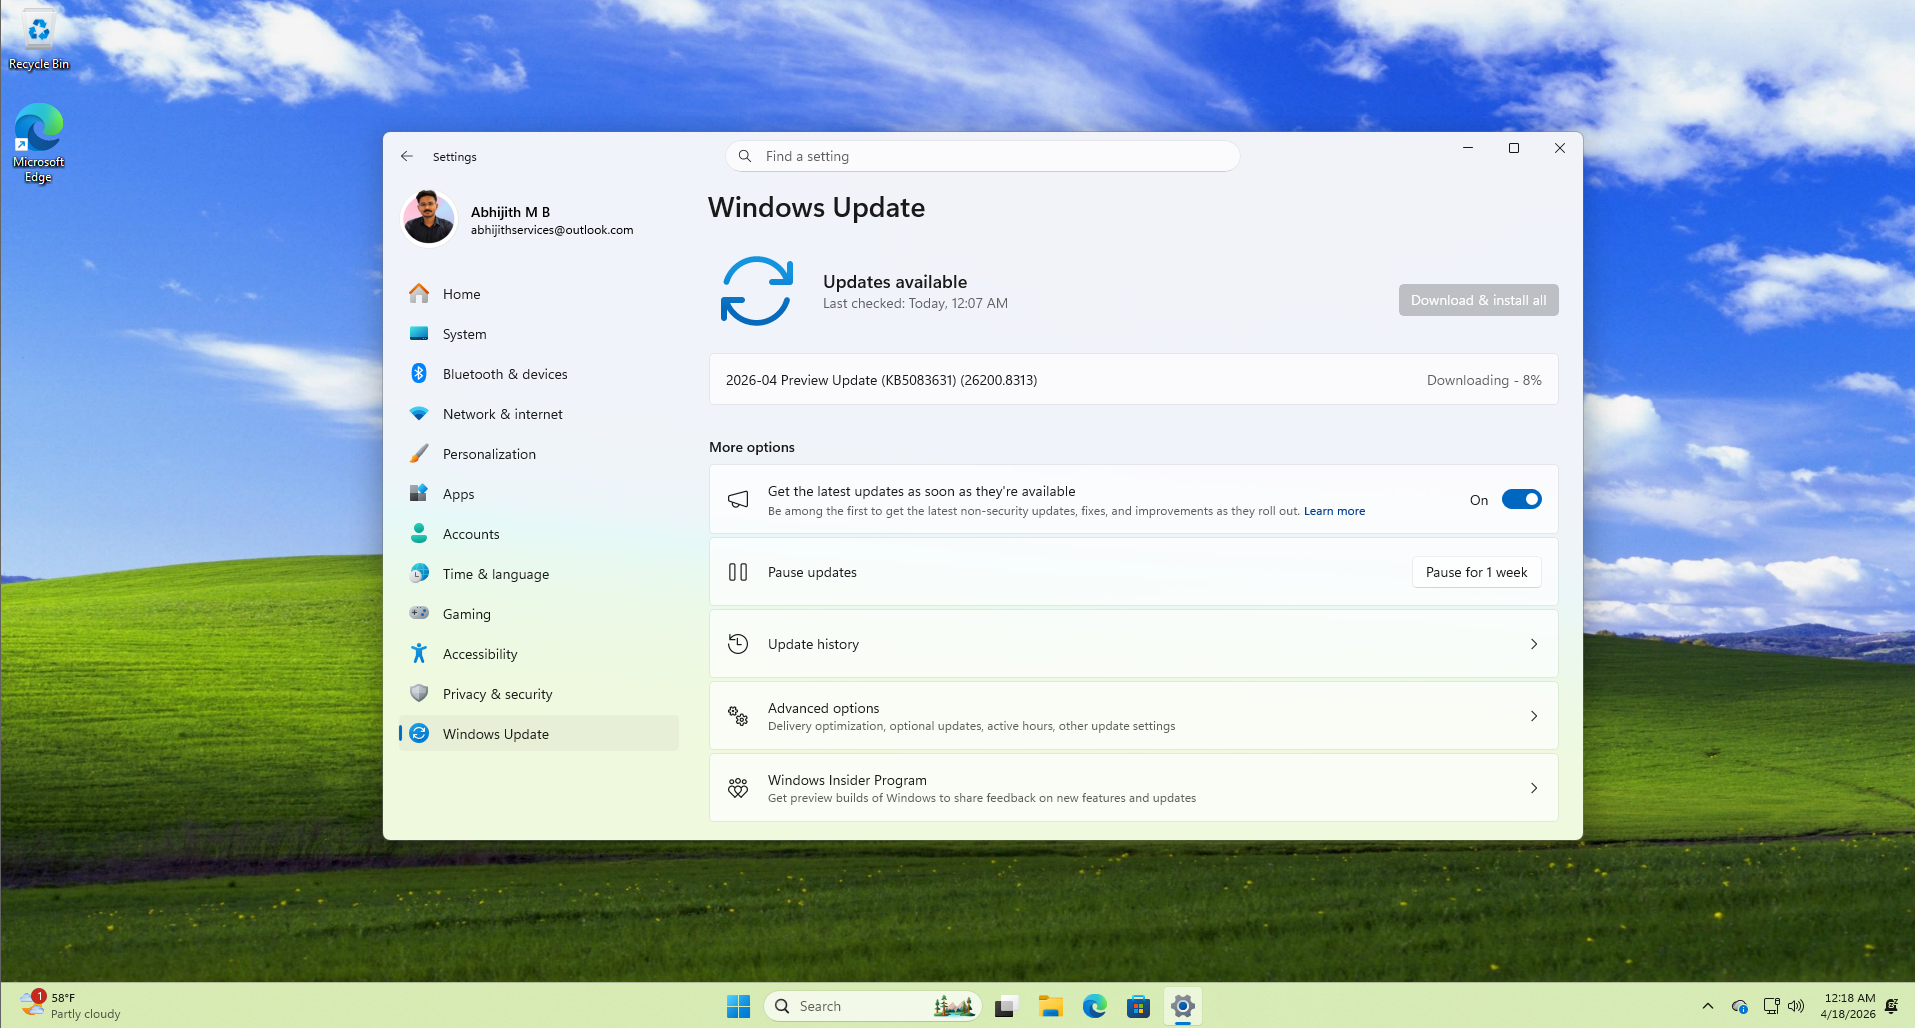The height and width of the screenshot is (1028, 1915).
Task: Click the Find a setting search field
Action: point(982,156)
